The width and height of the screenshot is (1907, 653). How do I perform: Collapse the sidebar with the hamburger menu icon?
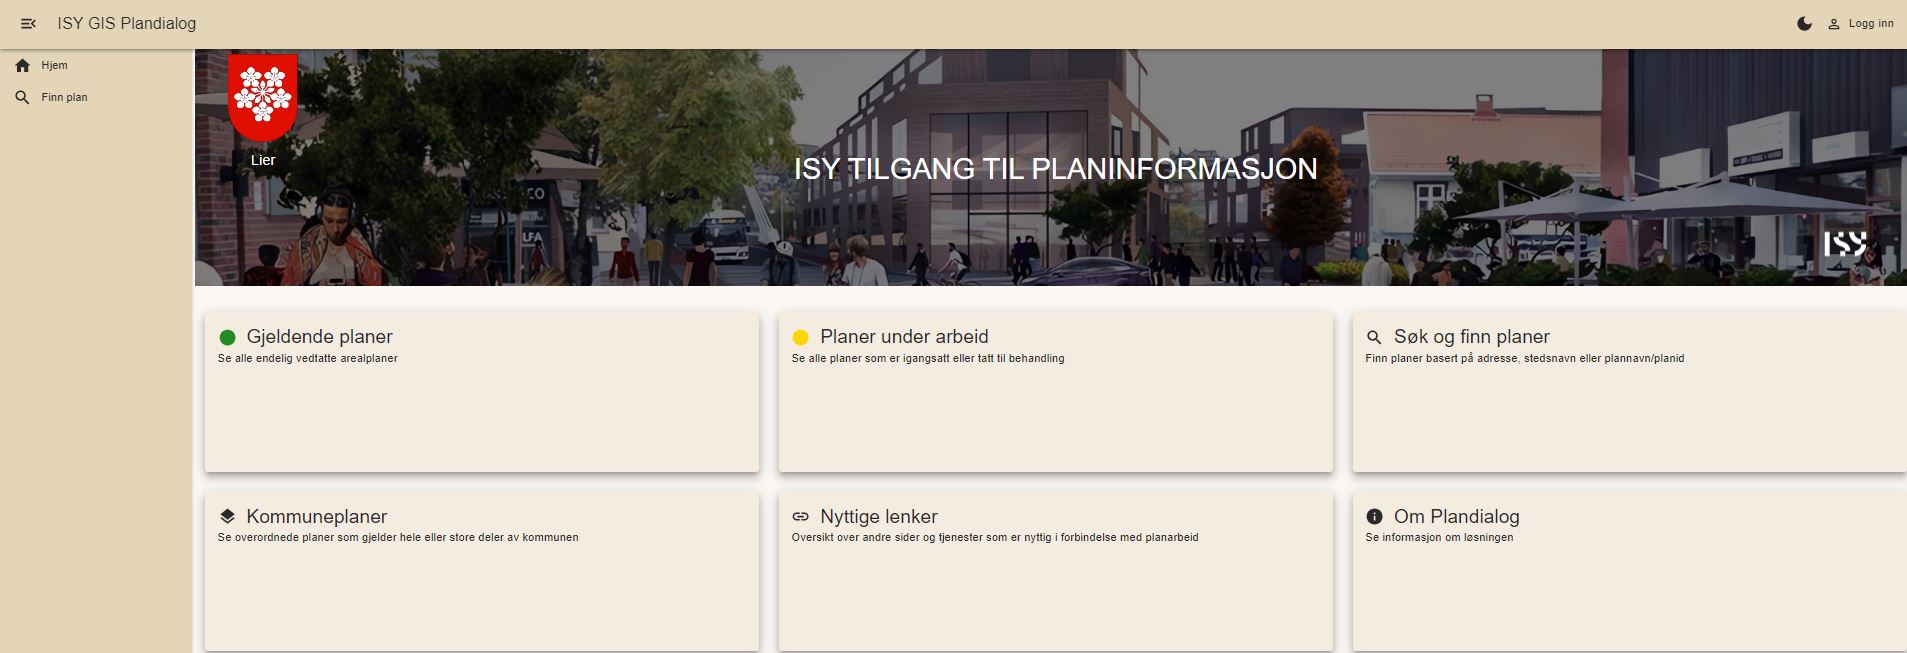[28, 23]
